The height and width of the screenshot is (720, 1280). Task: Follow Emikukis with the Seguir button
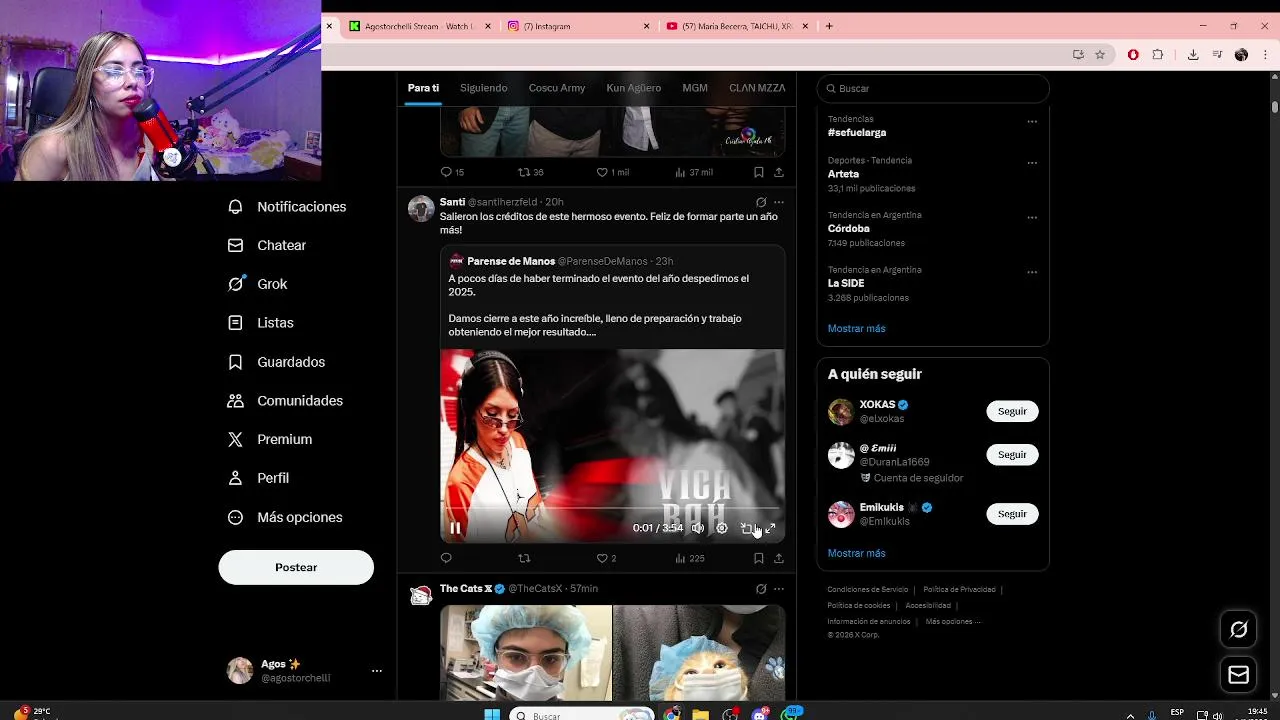pos(1012,514)
